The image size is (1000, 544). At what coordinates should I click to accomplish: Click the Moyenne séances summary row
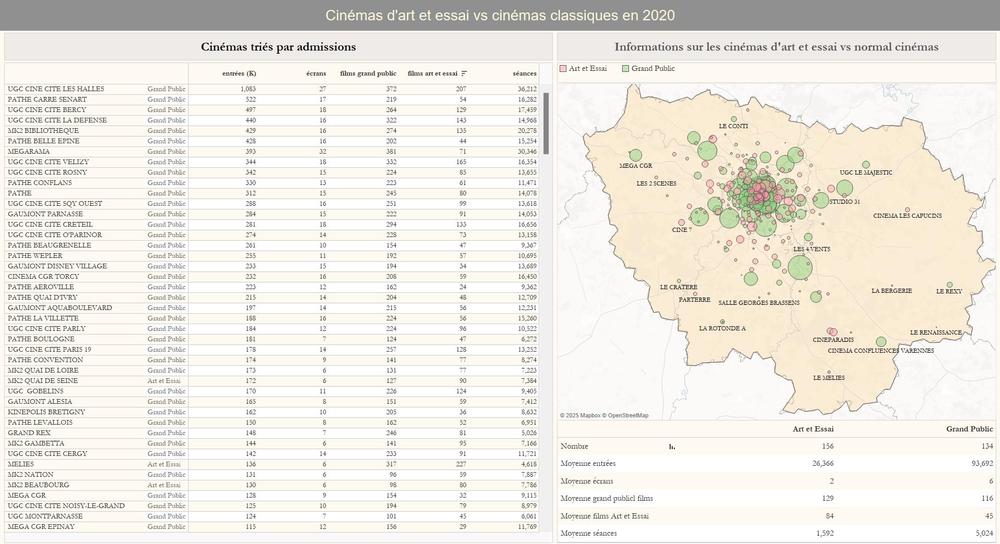777,533
